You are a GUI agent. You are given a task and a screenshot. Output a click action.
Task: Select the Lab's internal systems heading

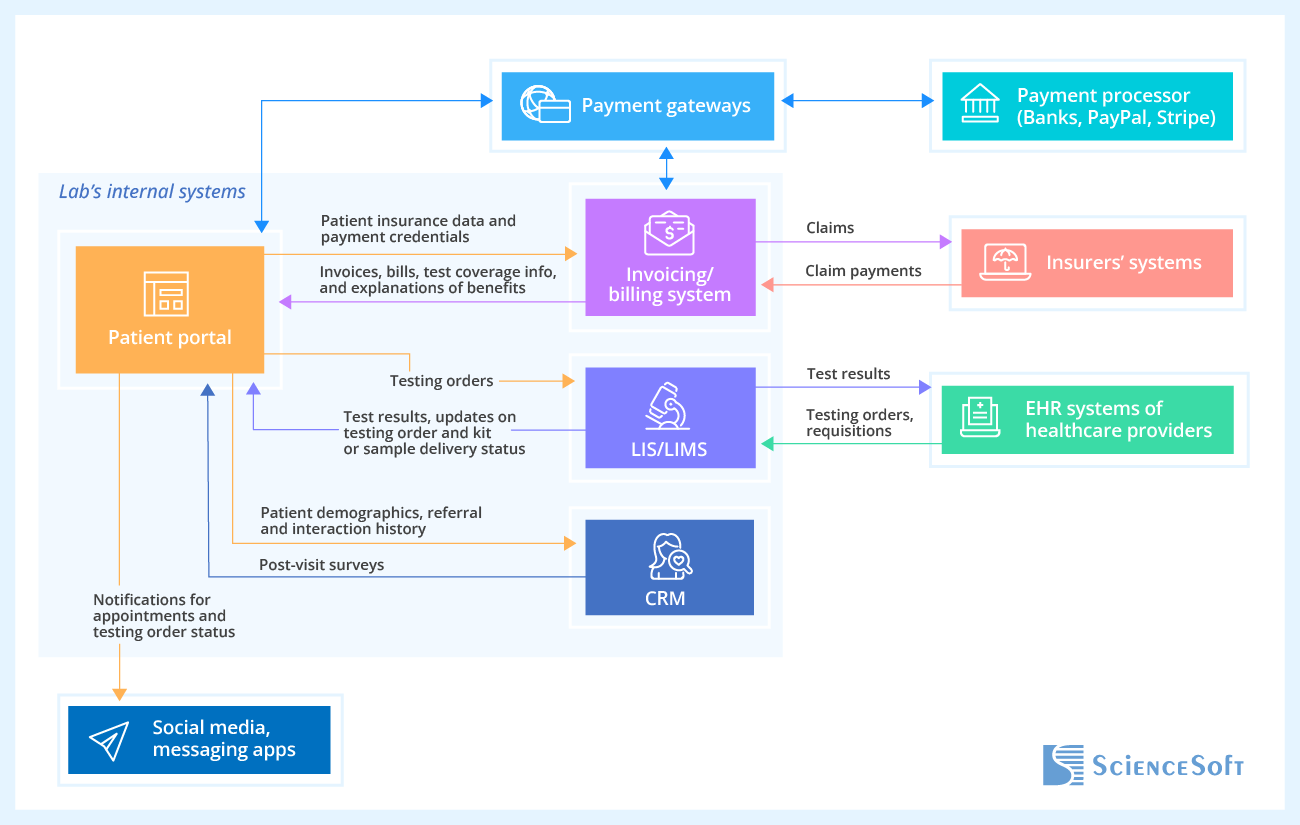152,191
